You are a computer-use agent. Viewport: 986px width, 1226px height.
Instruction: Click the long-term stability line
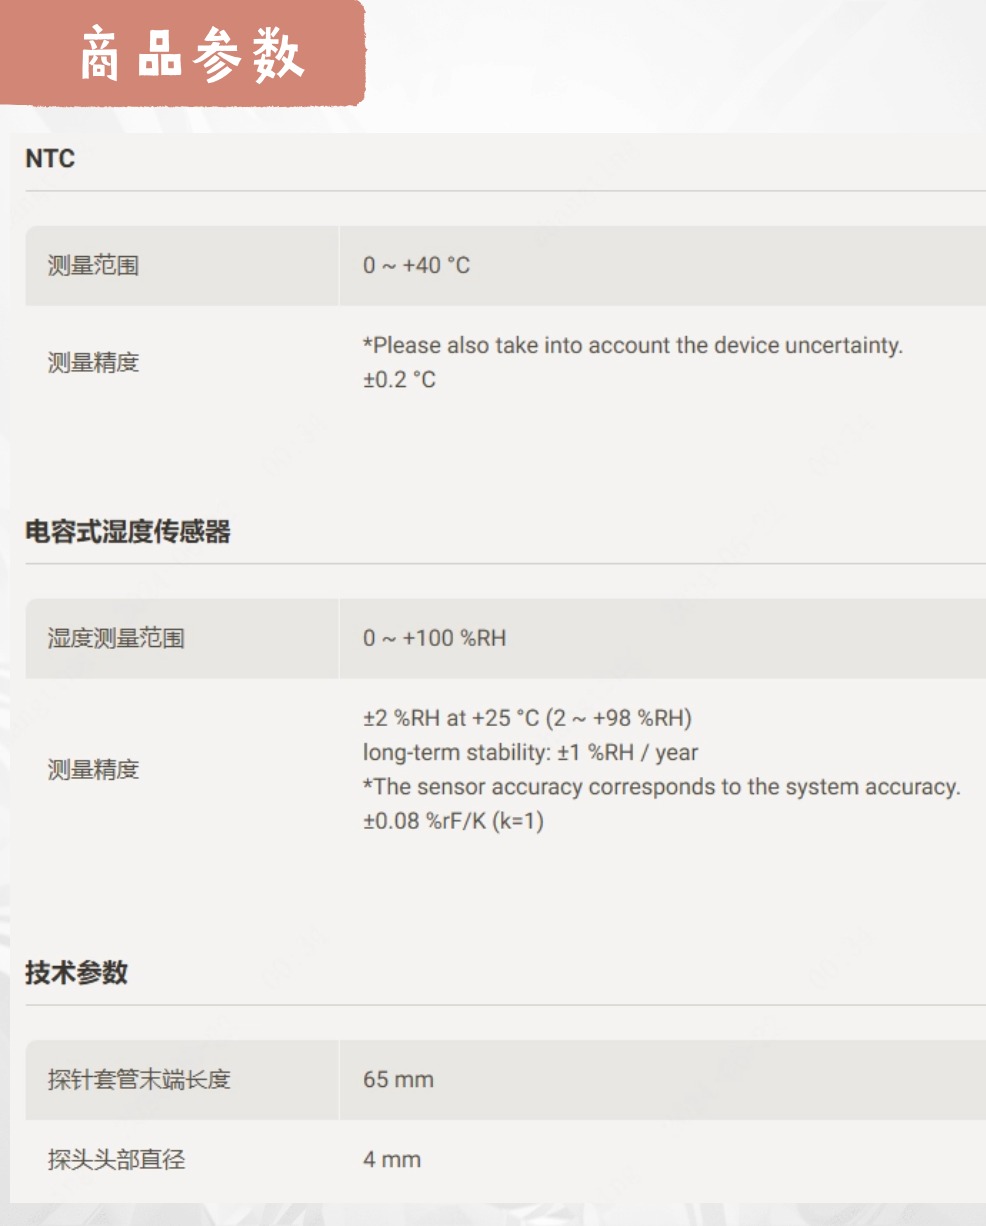point(530,752)
